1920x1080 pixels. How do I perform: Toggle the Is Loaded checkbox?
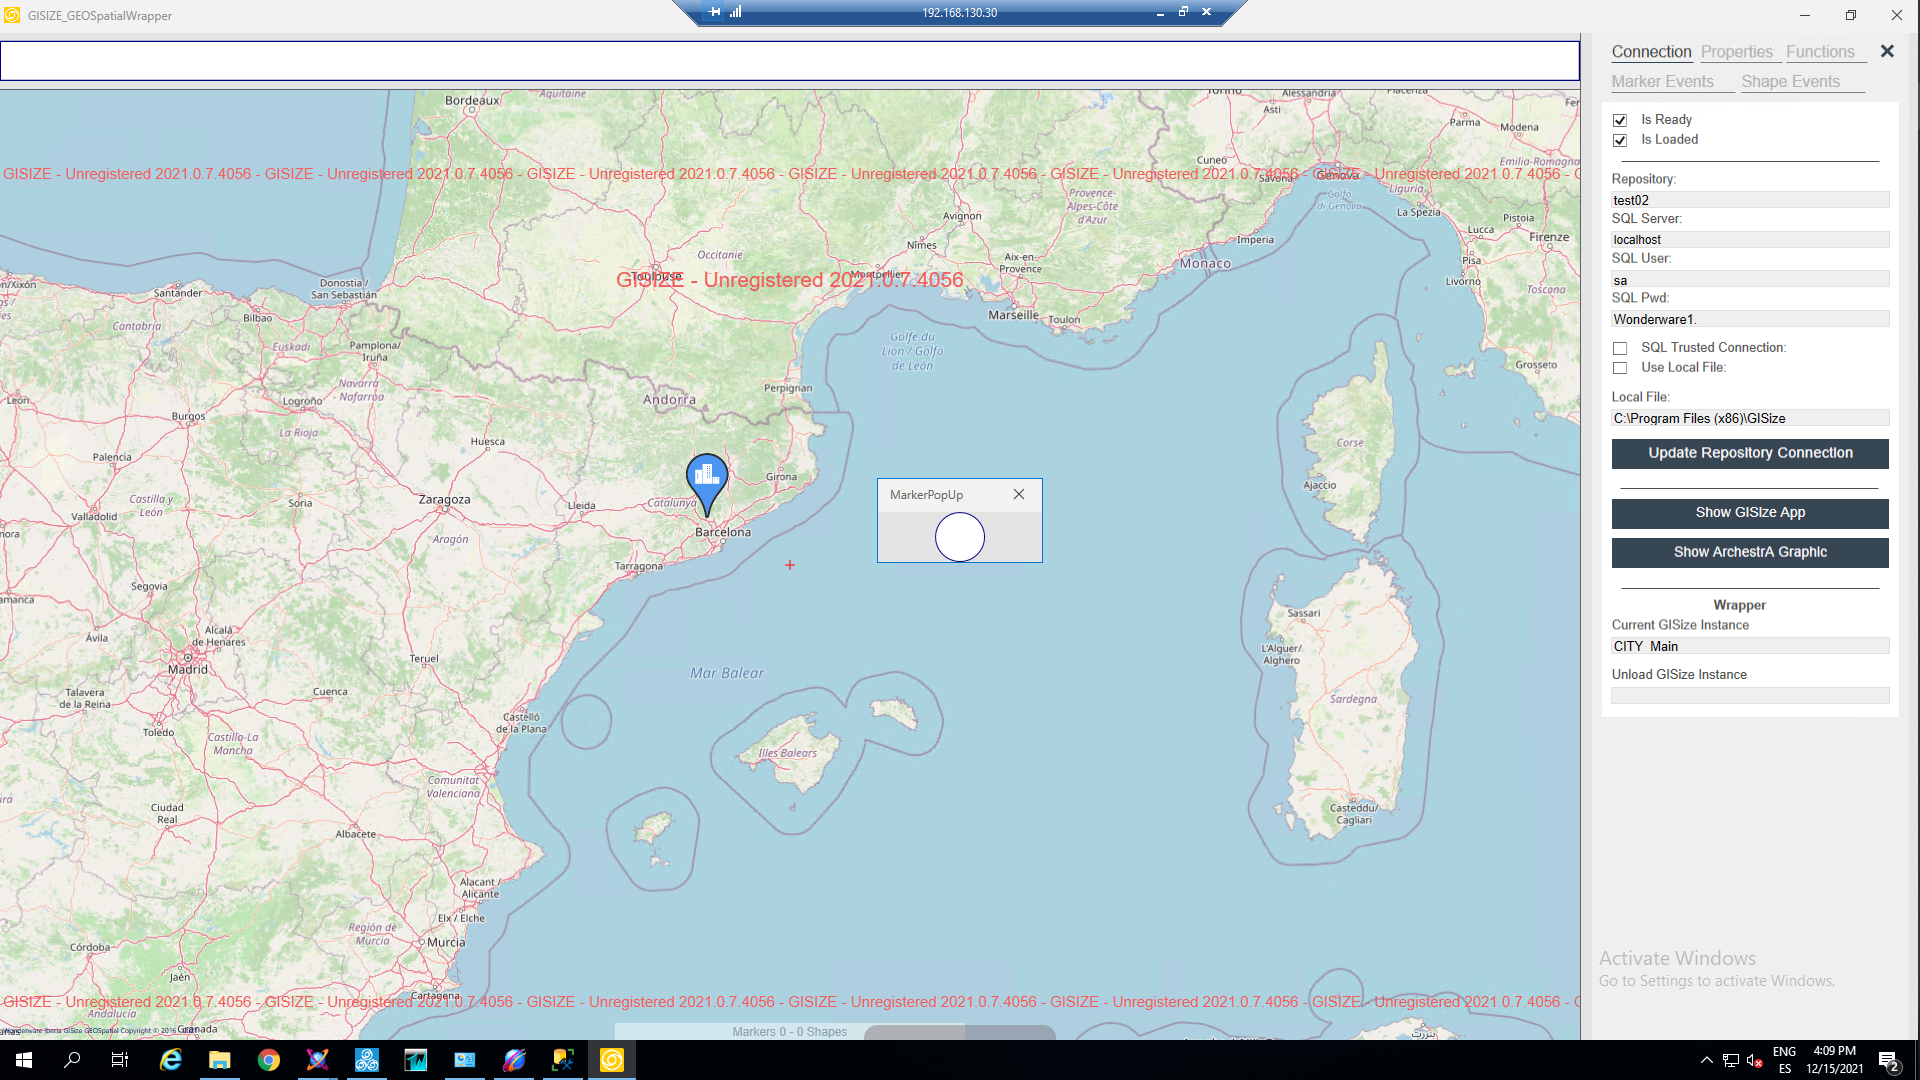click(1620, 140)
